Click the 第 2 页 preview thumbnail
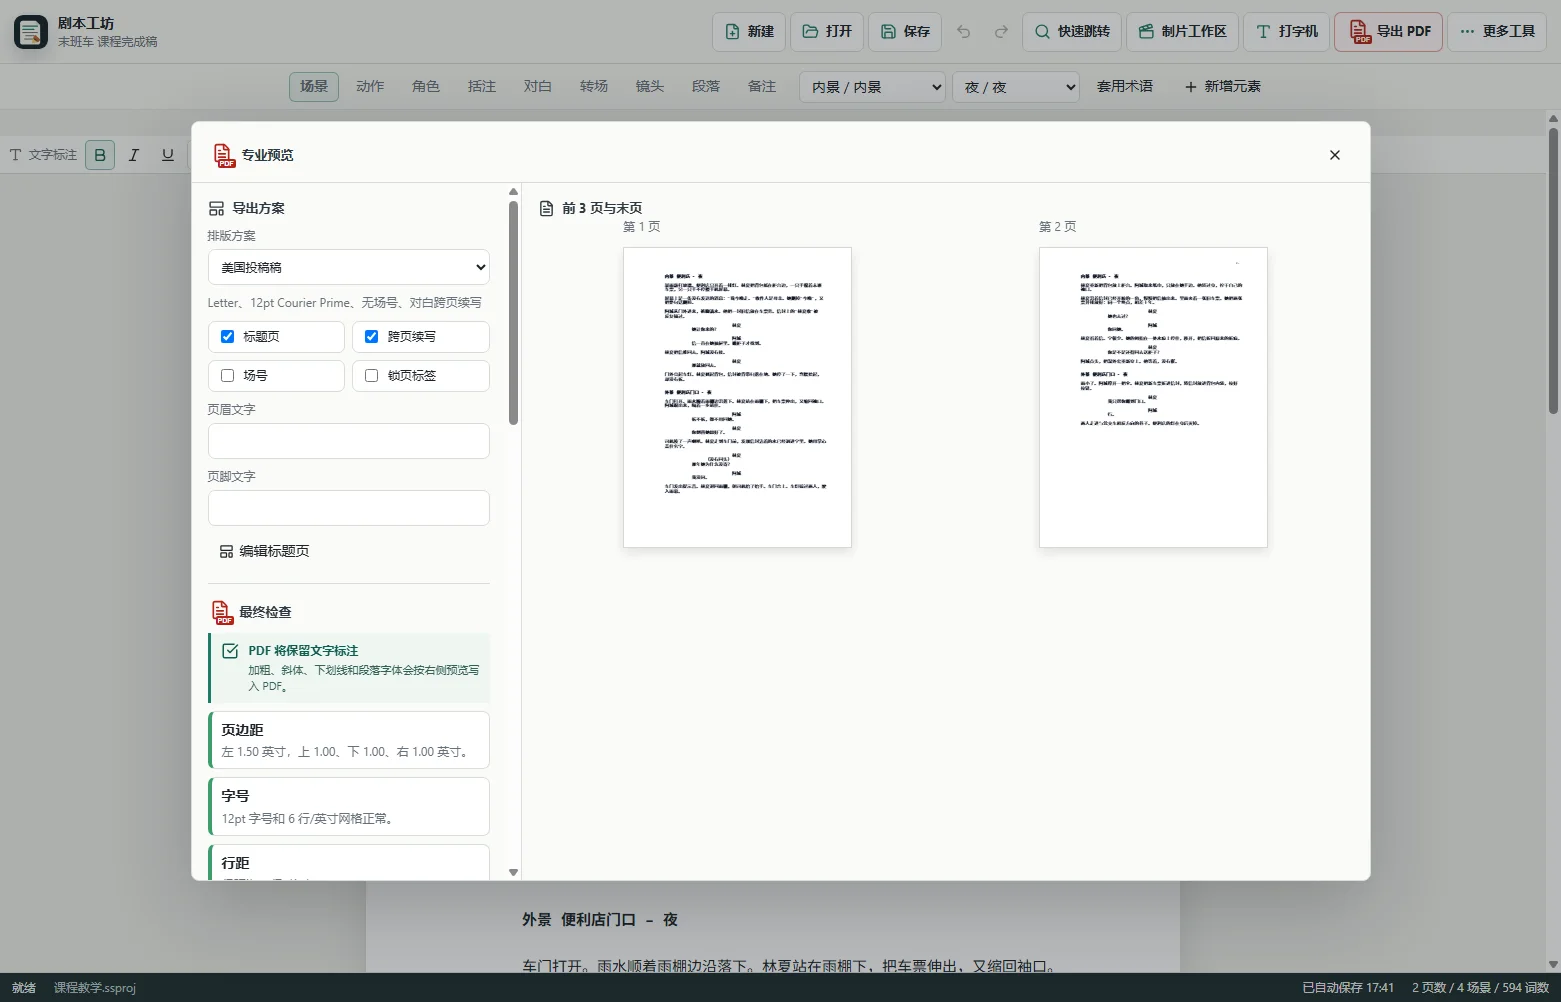This screenshot has height=1002, width=1561. pyautogui.click(x=1153, y=397)
